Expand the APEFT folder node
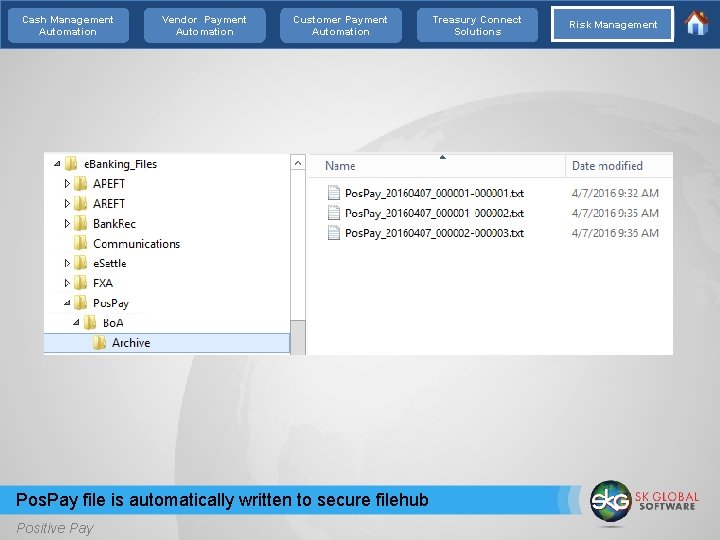Screen dimensions: 720x540 tap(67, 184)
